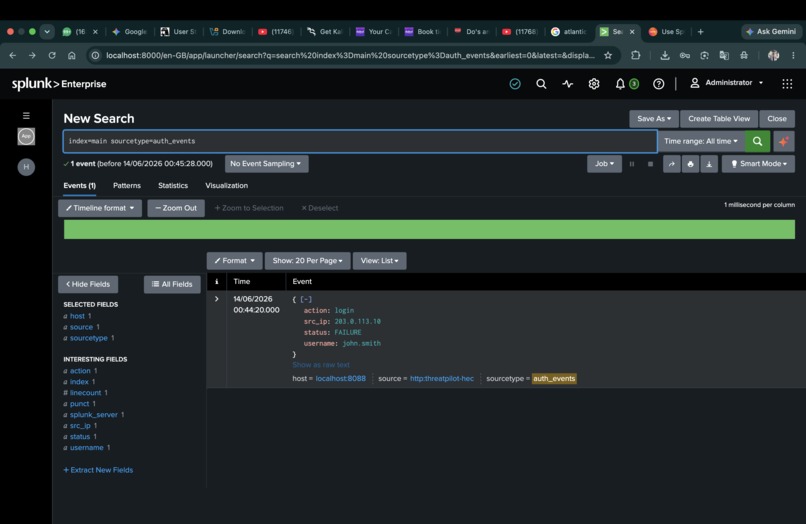This screenshot has width=806, height=524.
Task: Click the Ask Gemini button
Action: point(771,31)
